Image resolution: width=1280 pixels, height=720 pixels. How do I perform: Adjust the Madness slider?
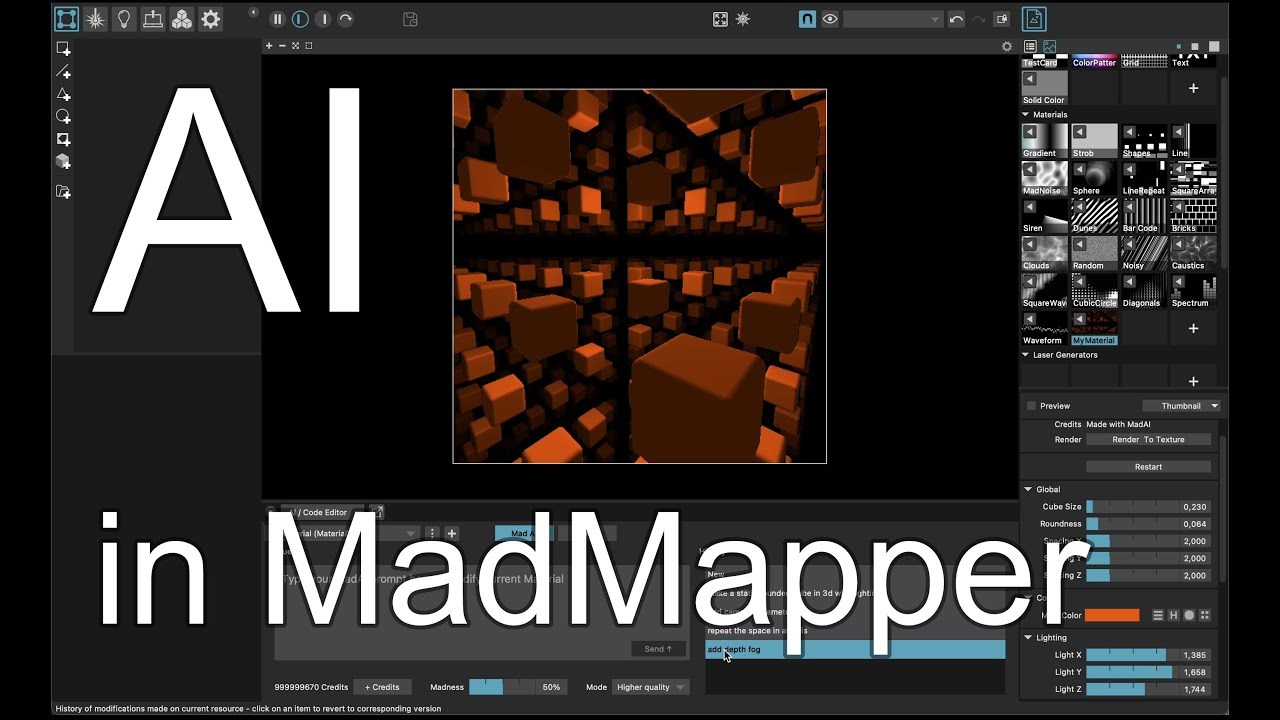point(518,687)
